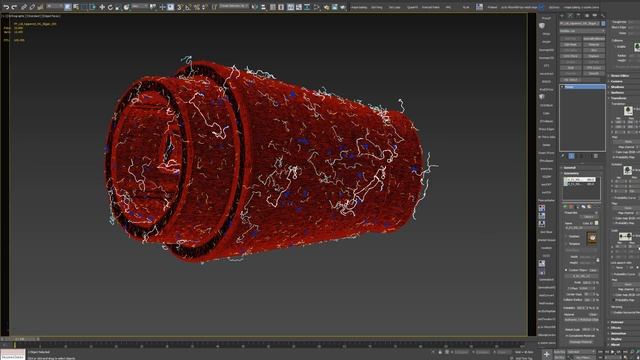Click the Render Production teapot icon
The height and width of the screenshot is (360, 640).
[342, 7]
